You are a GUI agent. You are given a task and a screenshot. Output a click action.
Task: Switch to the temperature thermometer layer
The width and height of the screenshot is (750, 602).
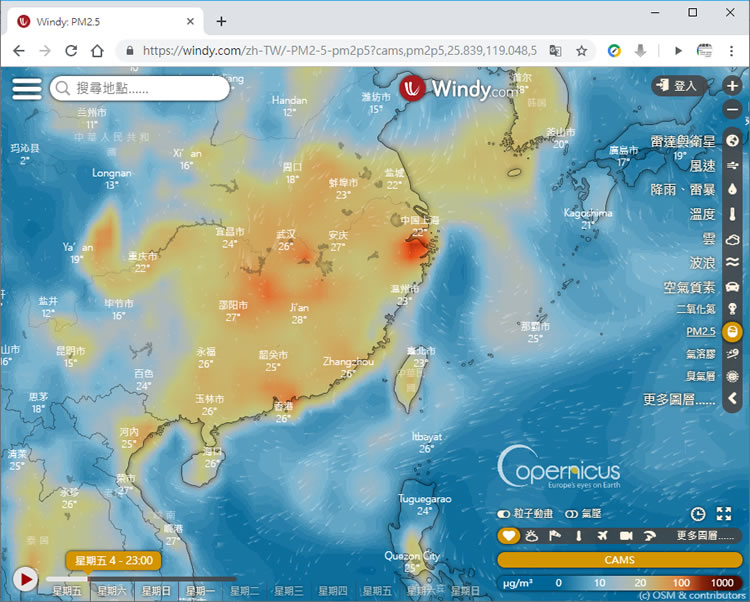[x=733, y=214]
